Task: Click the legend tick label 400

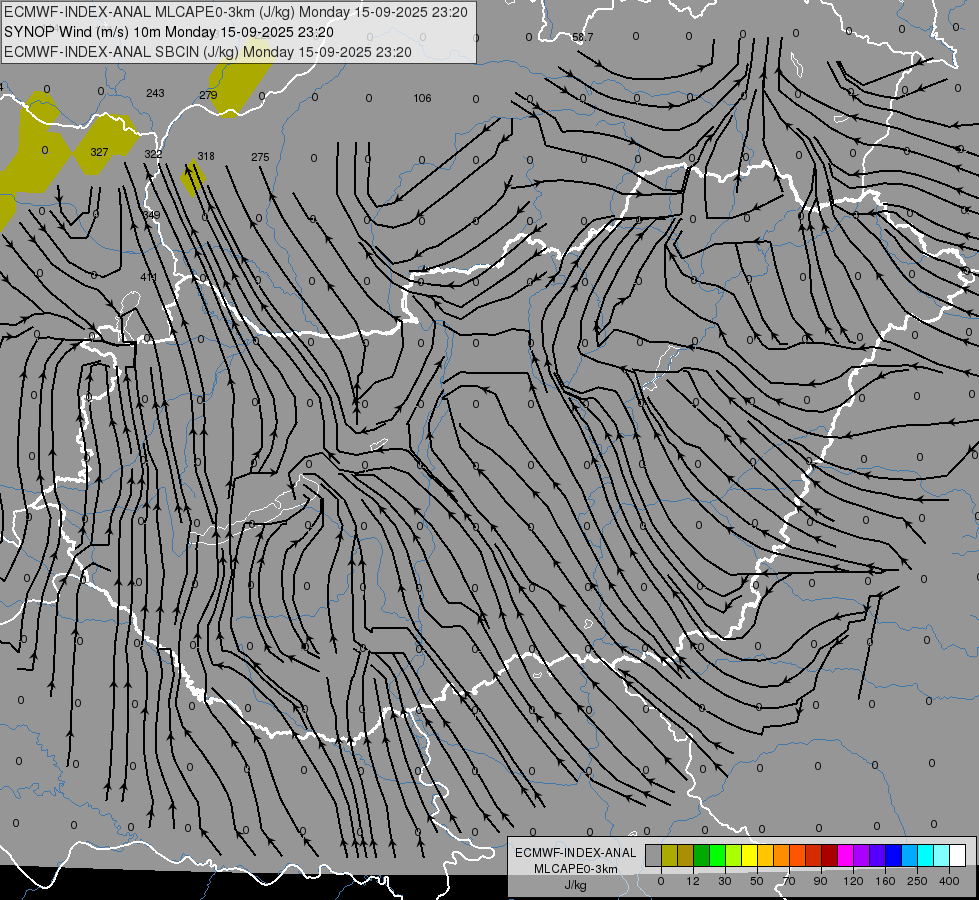Action: tap(949, 881)
